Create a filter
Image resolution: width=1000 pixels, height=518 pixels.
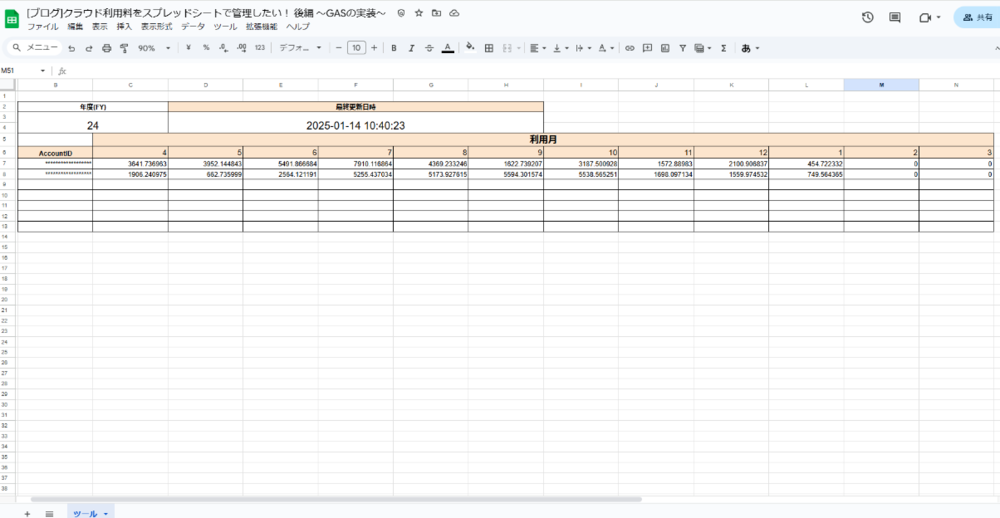(x=682, y=48)
